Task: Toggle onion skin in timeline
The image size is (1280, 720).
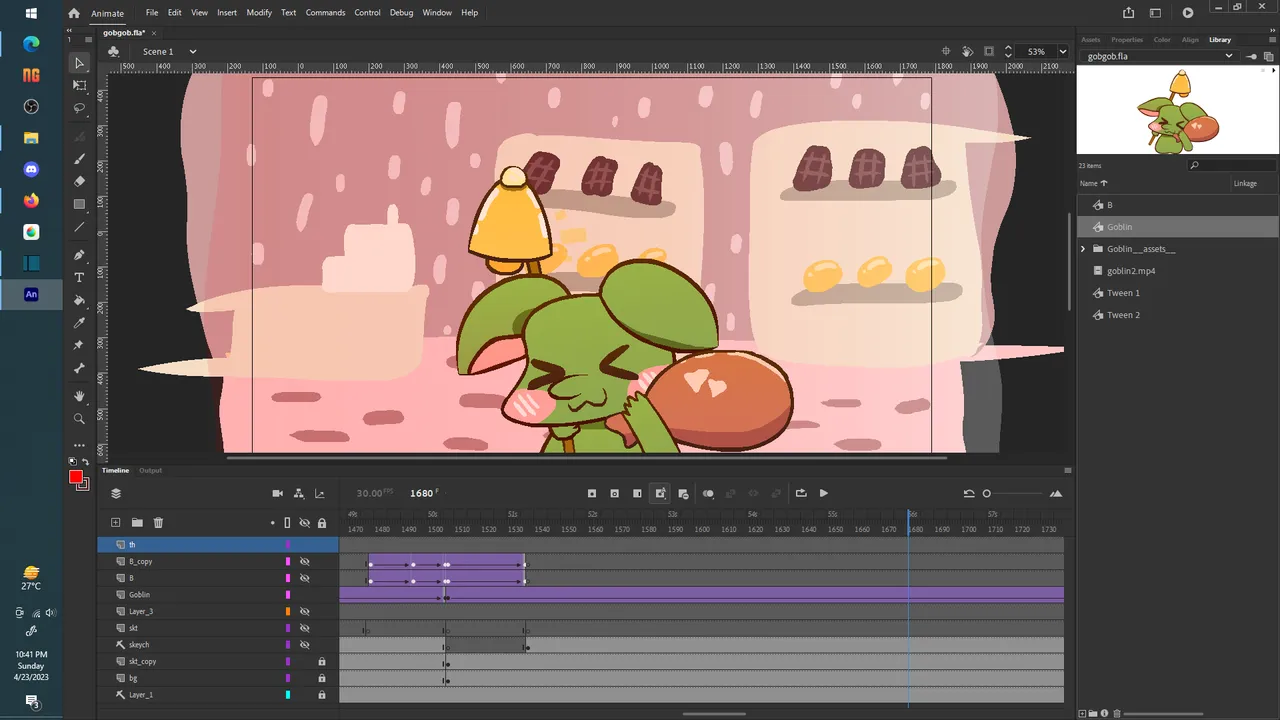Action: tap(708, 493)
